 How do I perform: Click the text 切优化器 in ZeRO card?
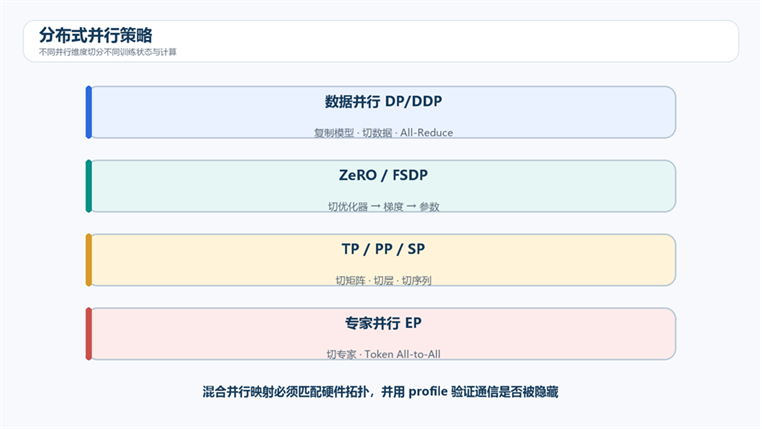click(x=347, y=206)
